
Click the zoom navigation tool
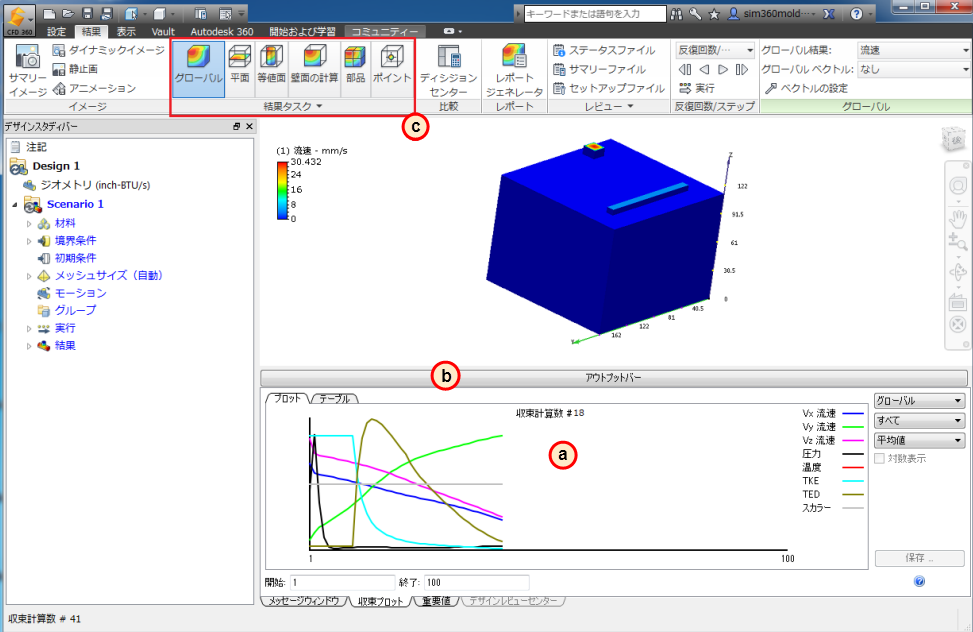[x=957, y=243]
